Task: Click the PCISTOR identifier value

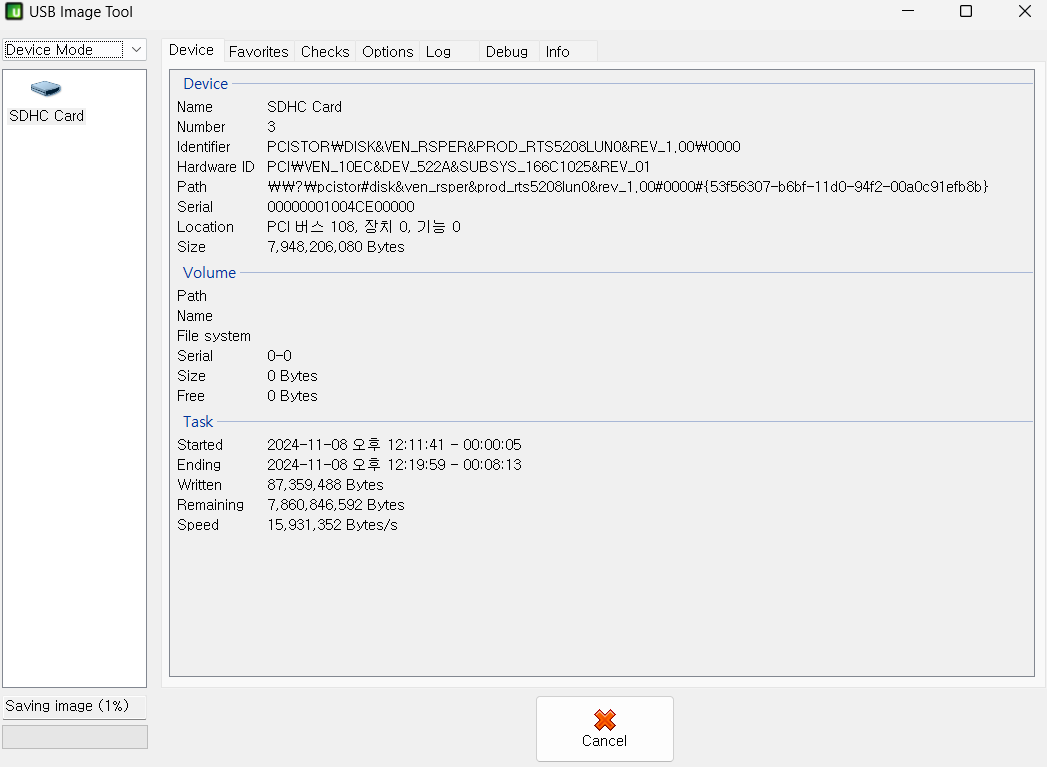Action: pos(503,147)
